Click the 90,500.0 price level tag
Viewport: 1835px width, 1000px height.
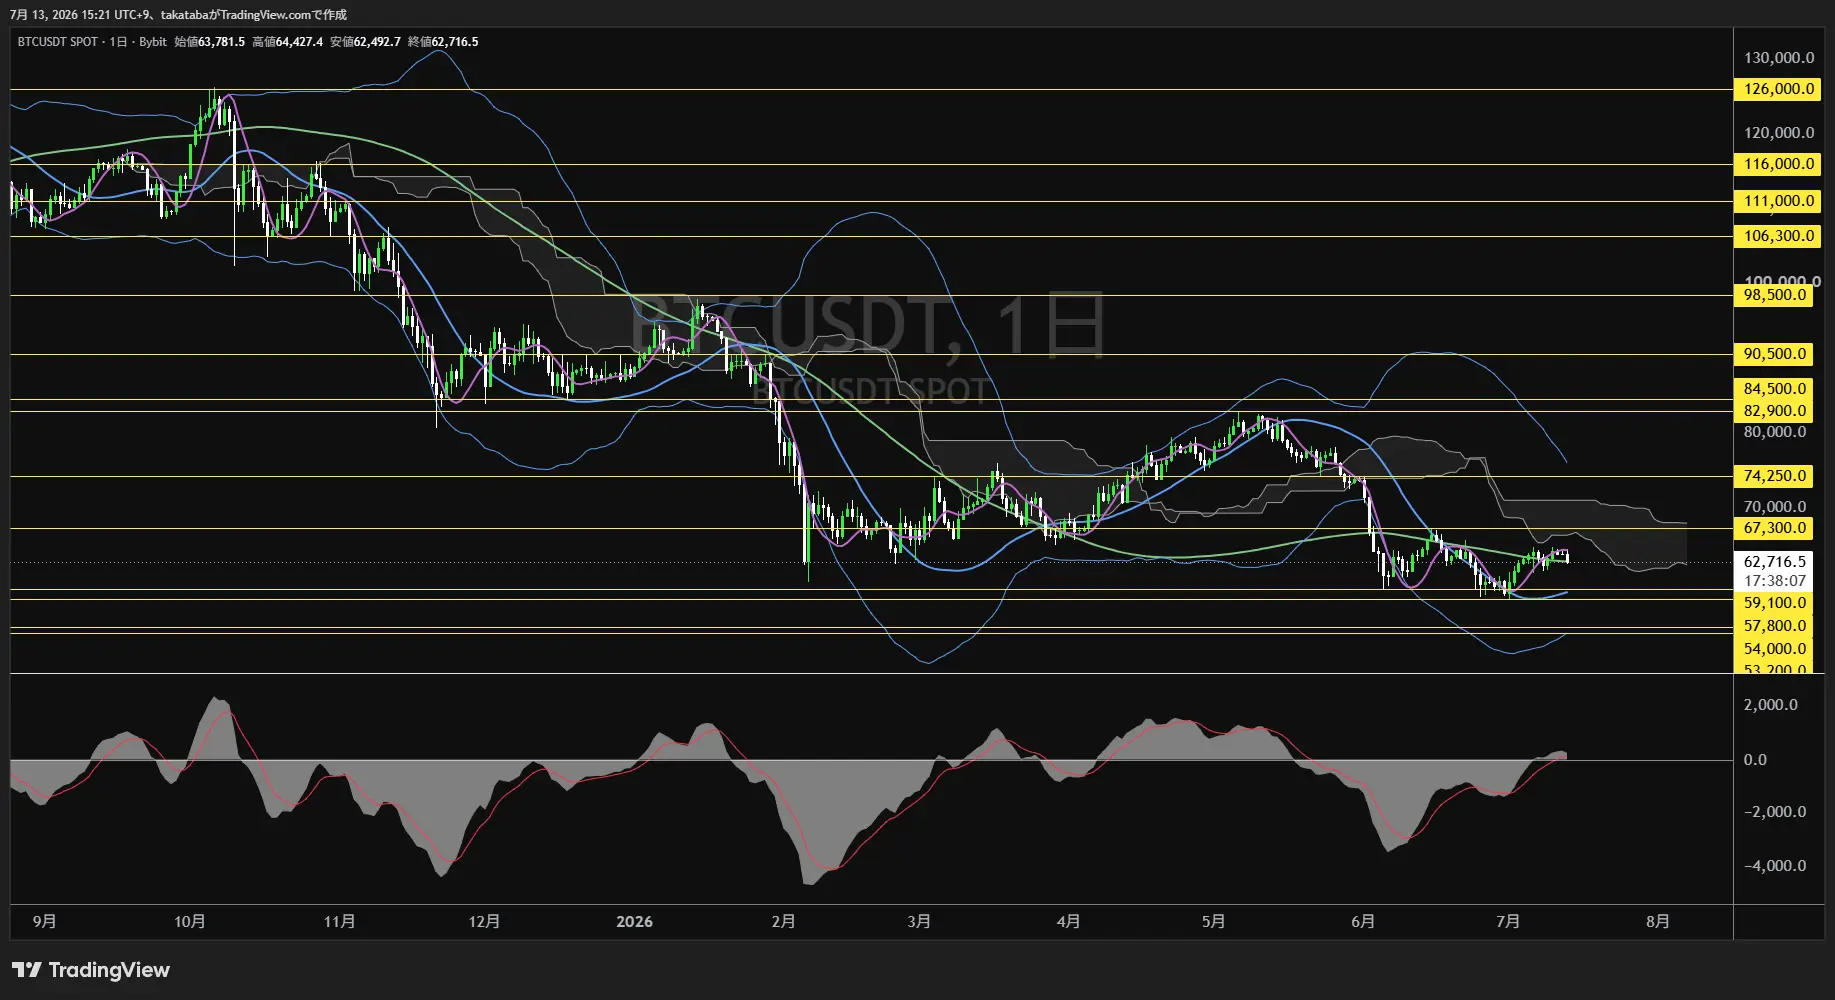tap(1774, 354)
